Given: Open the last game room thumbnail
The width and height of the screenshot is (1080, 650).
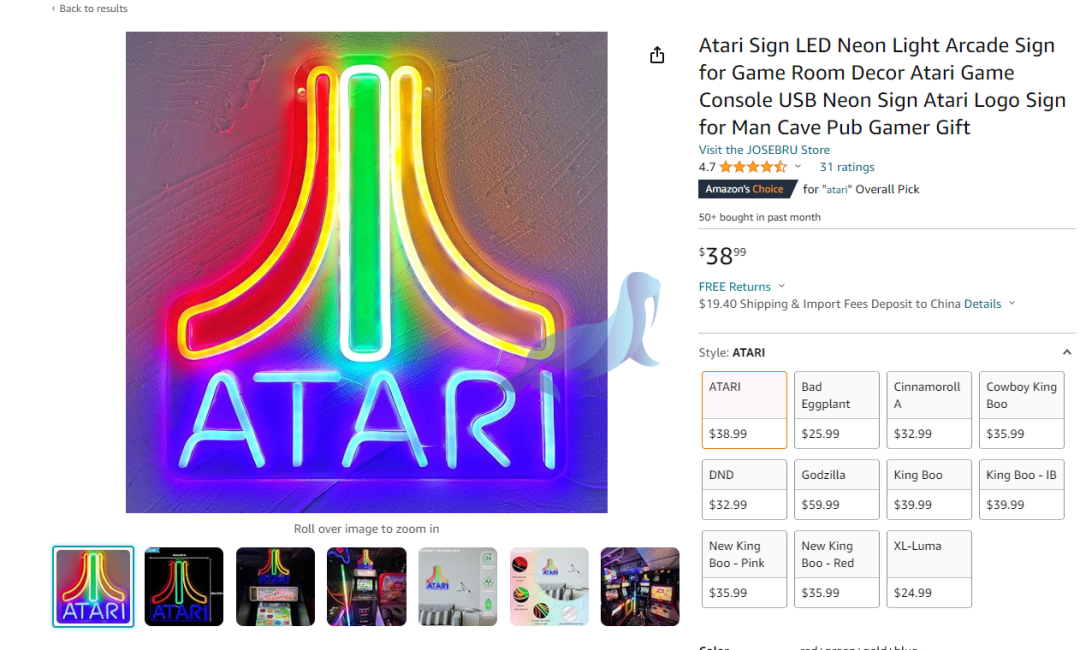Looking at the screenshot, I should (x=640, y=587).
